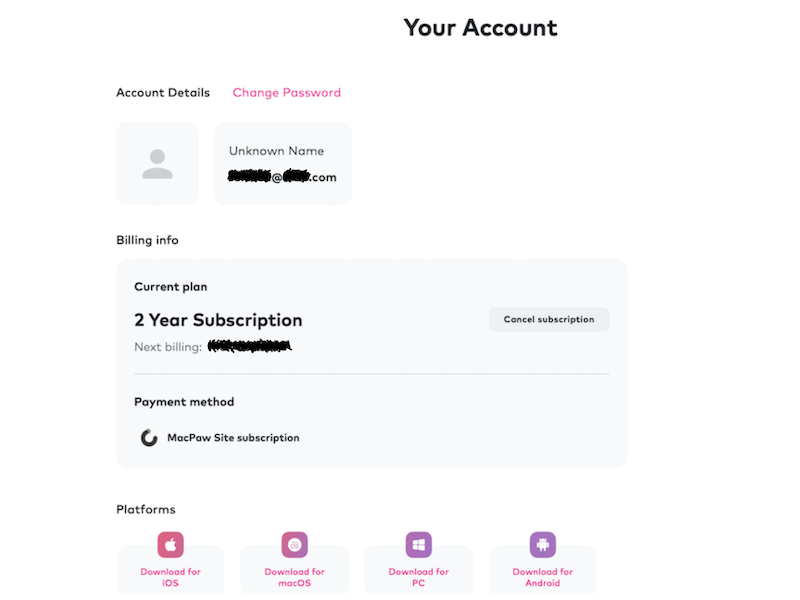
Task: Click the redacted account email address
Action: [282, 177]
